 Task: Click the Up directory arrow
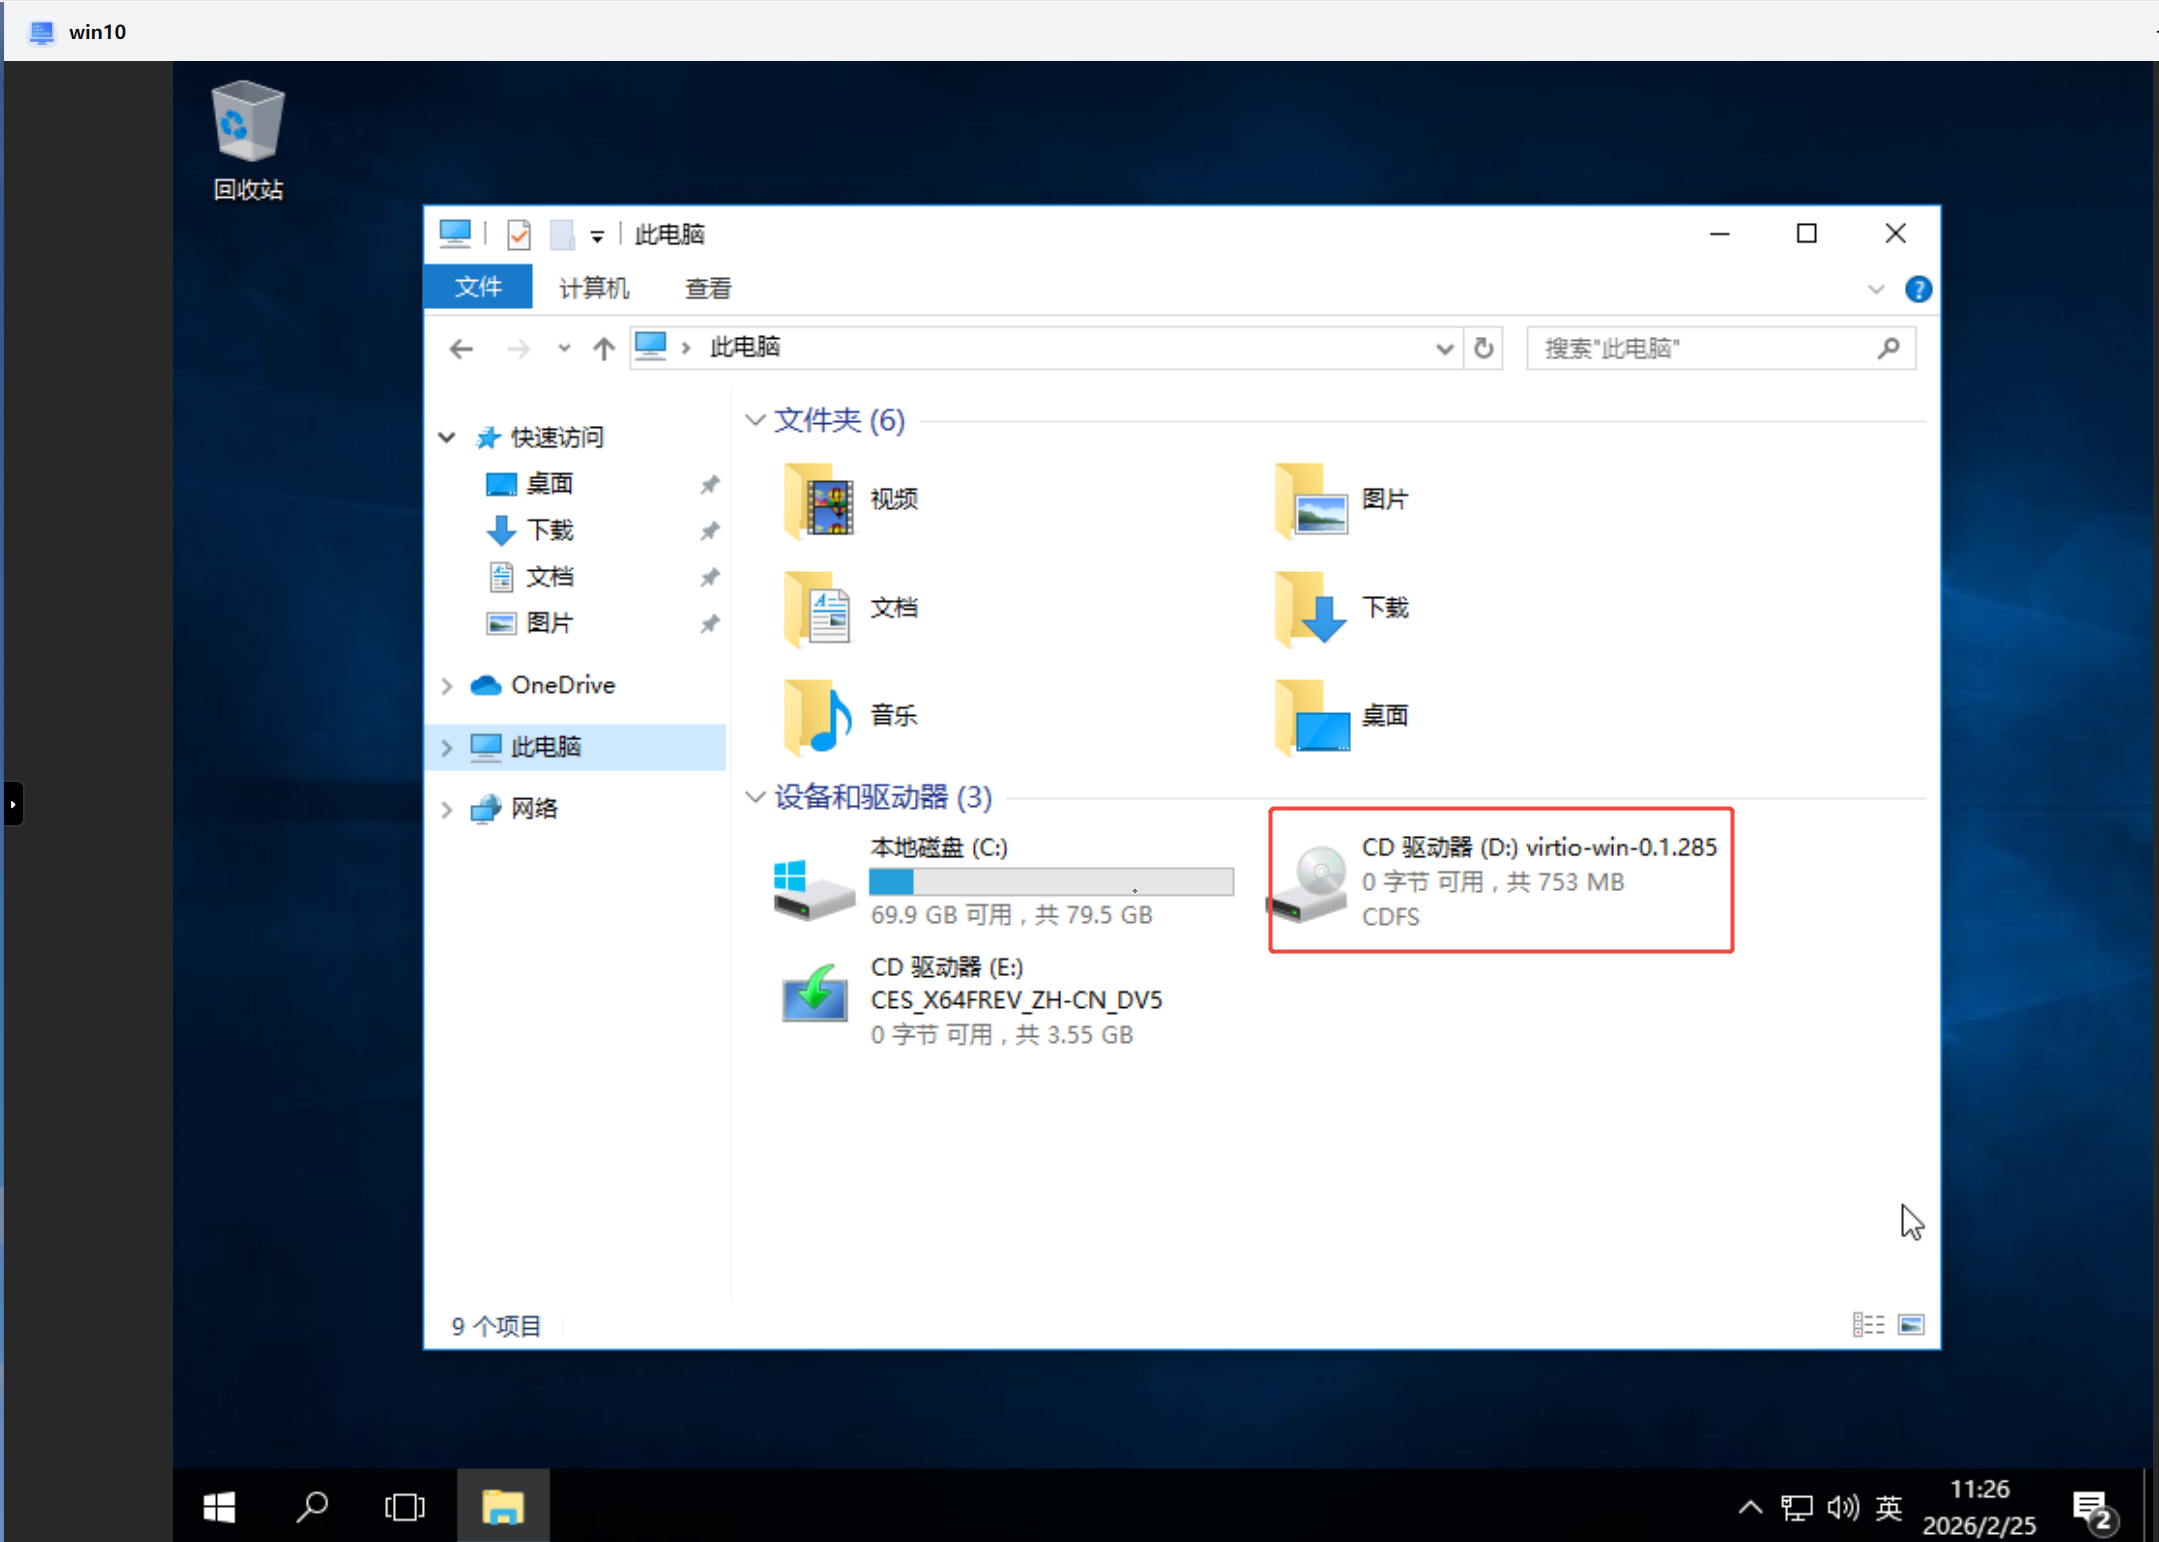603,348
